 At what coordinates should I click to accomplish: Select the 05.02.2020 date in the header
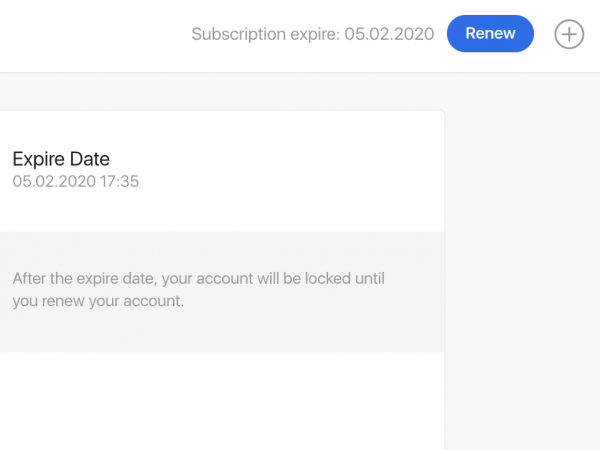389,35
